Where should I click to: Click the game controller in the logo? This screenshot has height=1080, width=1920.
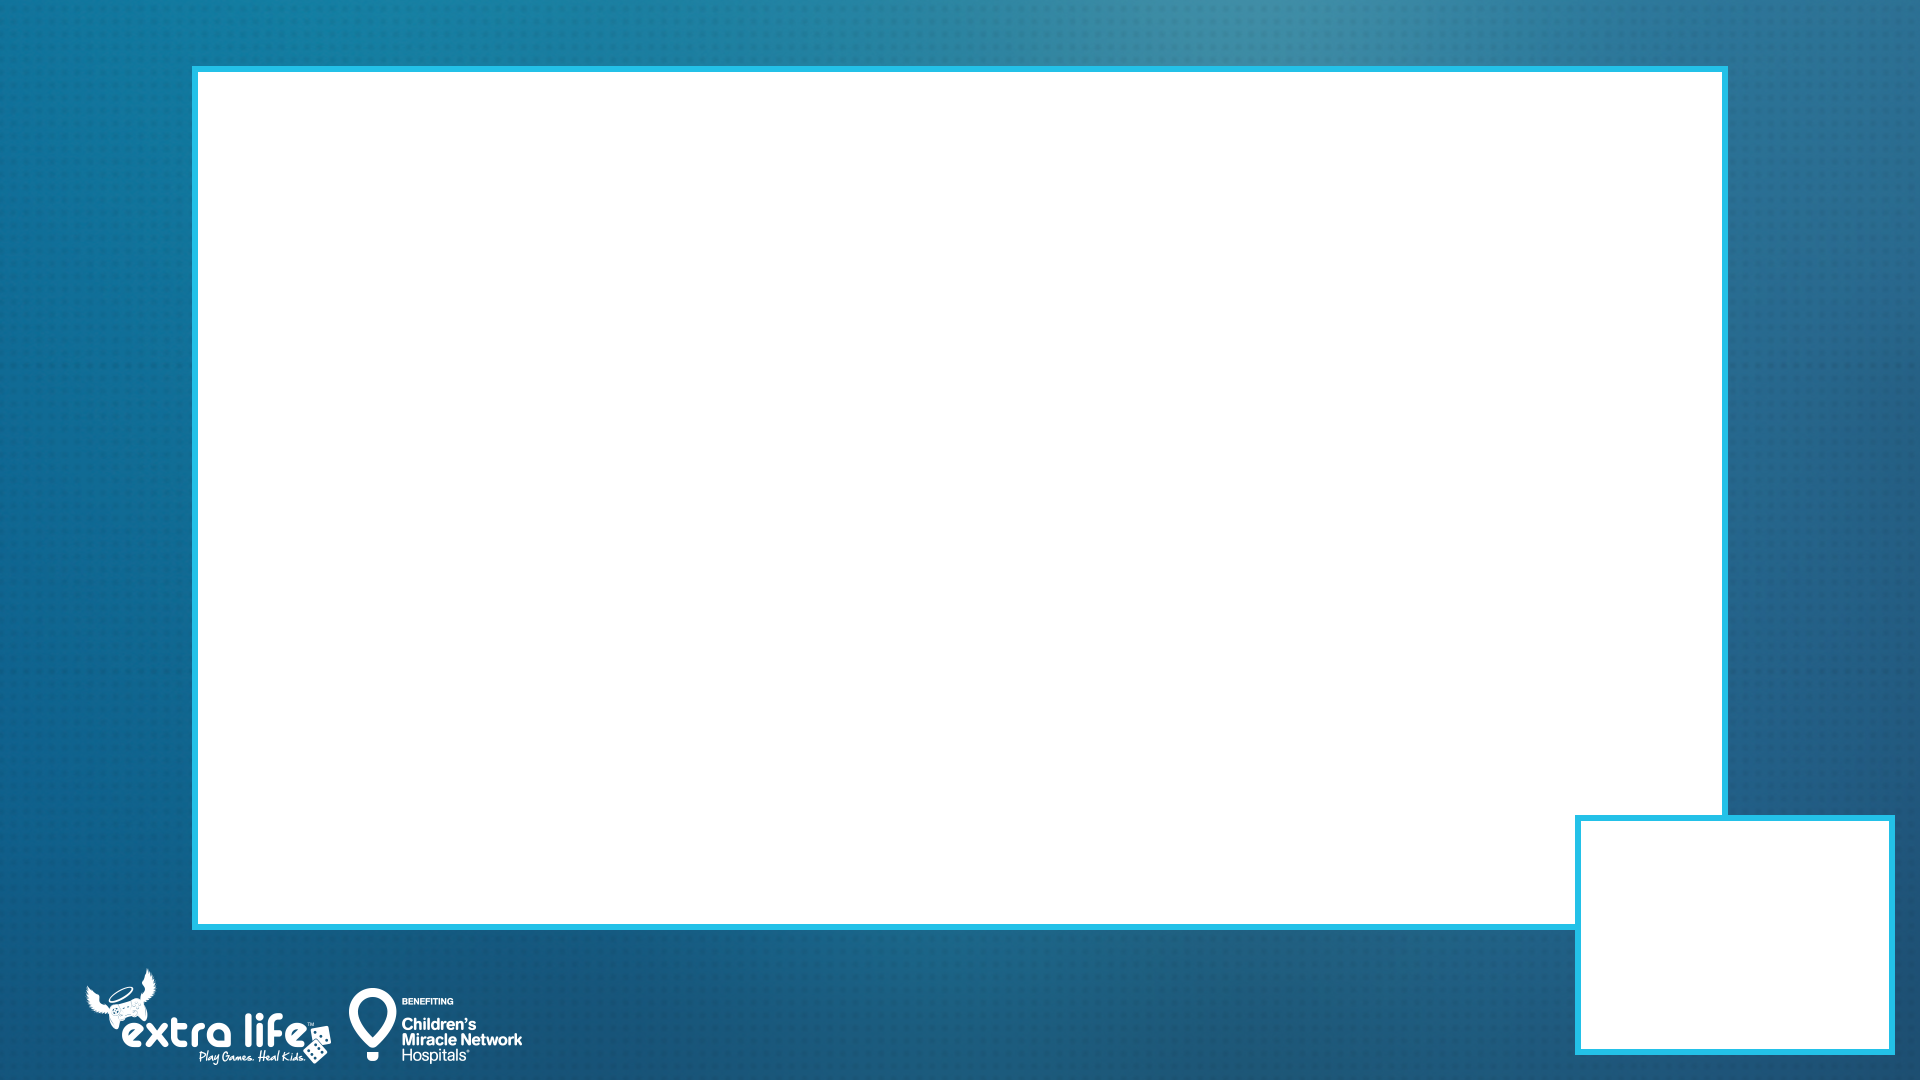coord(128,1010)
